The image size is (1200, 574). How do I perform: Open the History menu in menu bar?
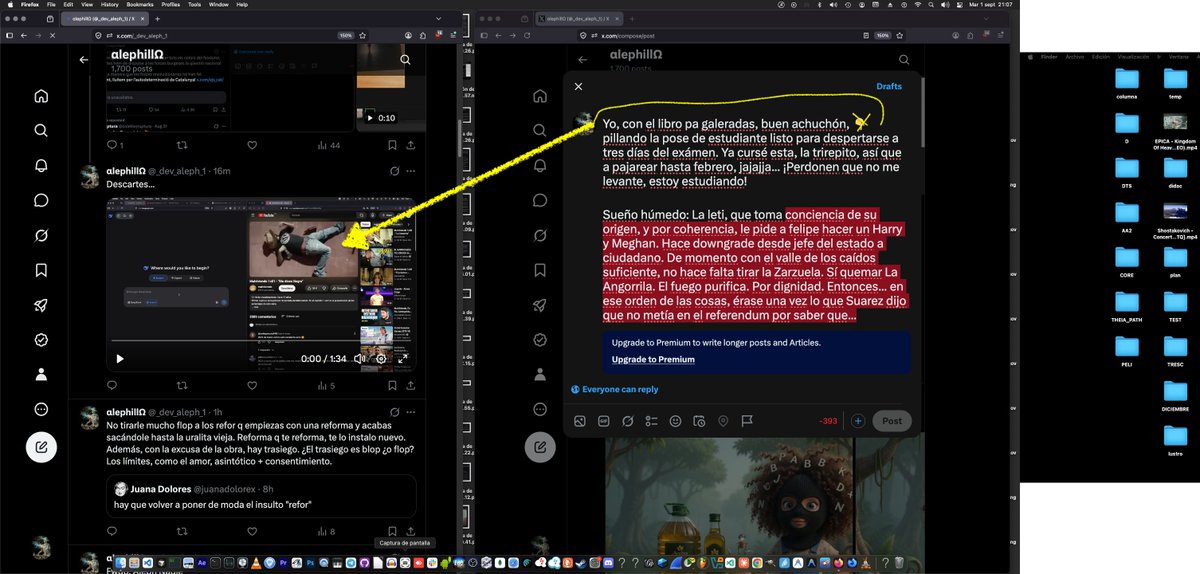click(110, 4)
